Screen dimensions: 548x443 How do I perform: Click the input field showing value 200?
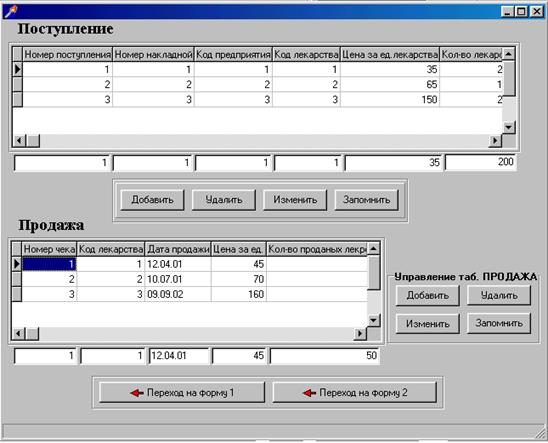click(x=481, y=162)
